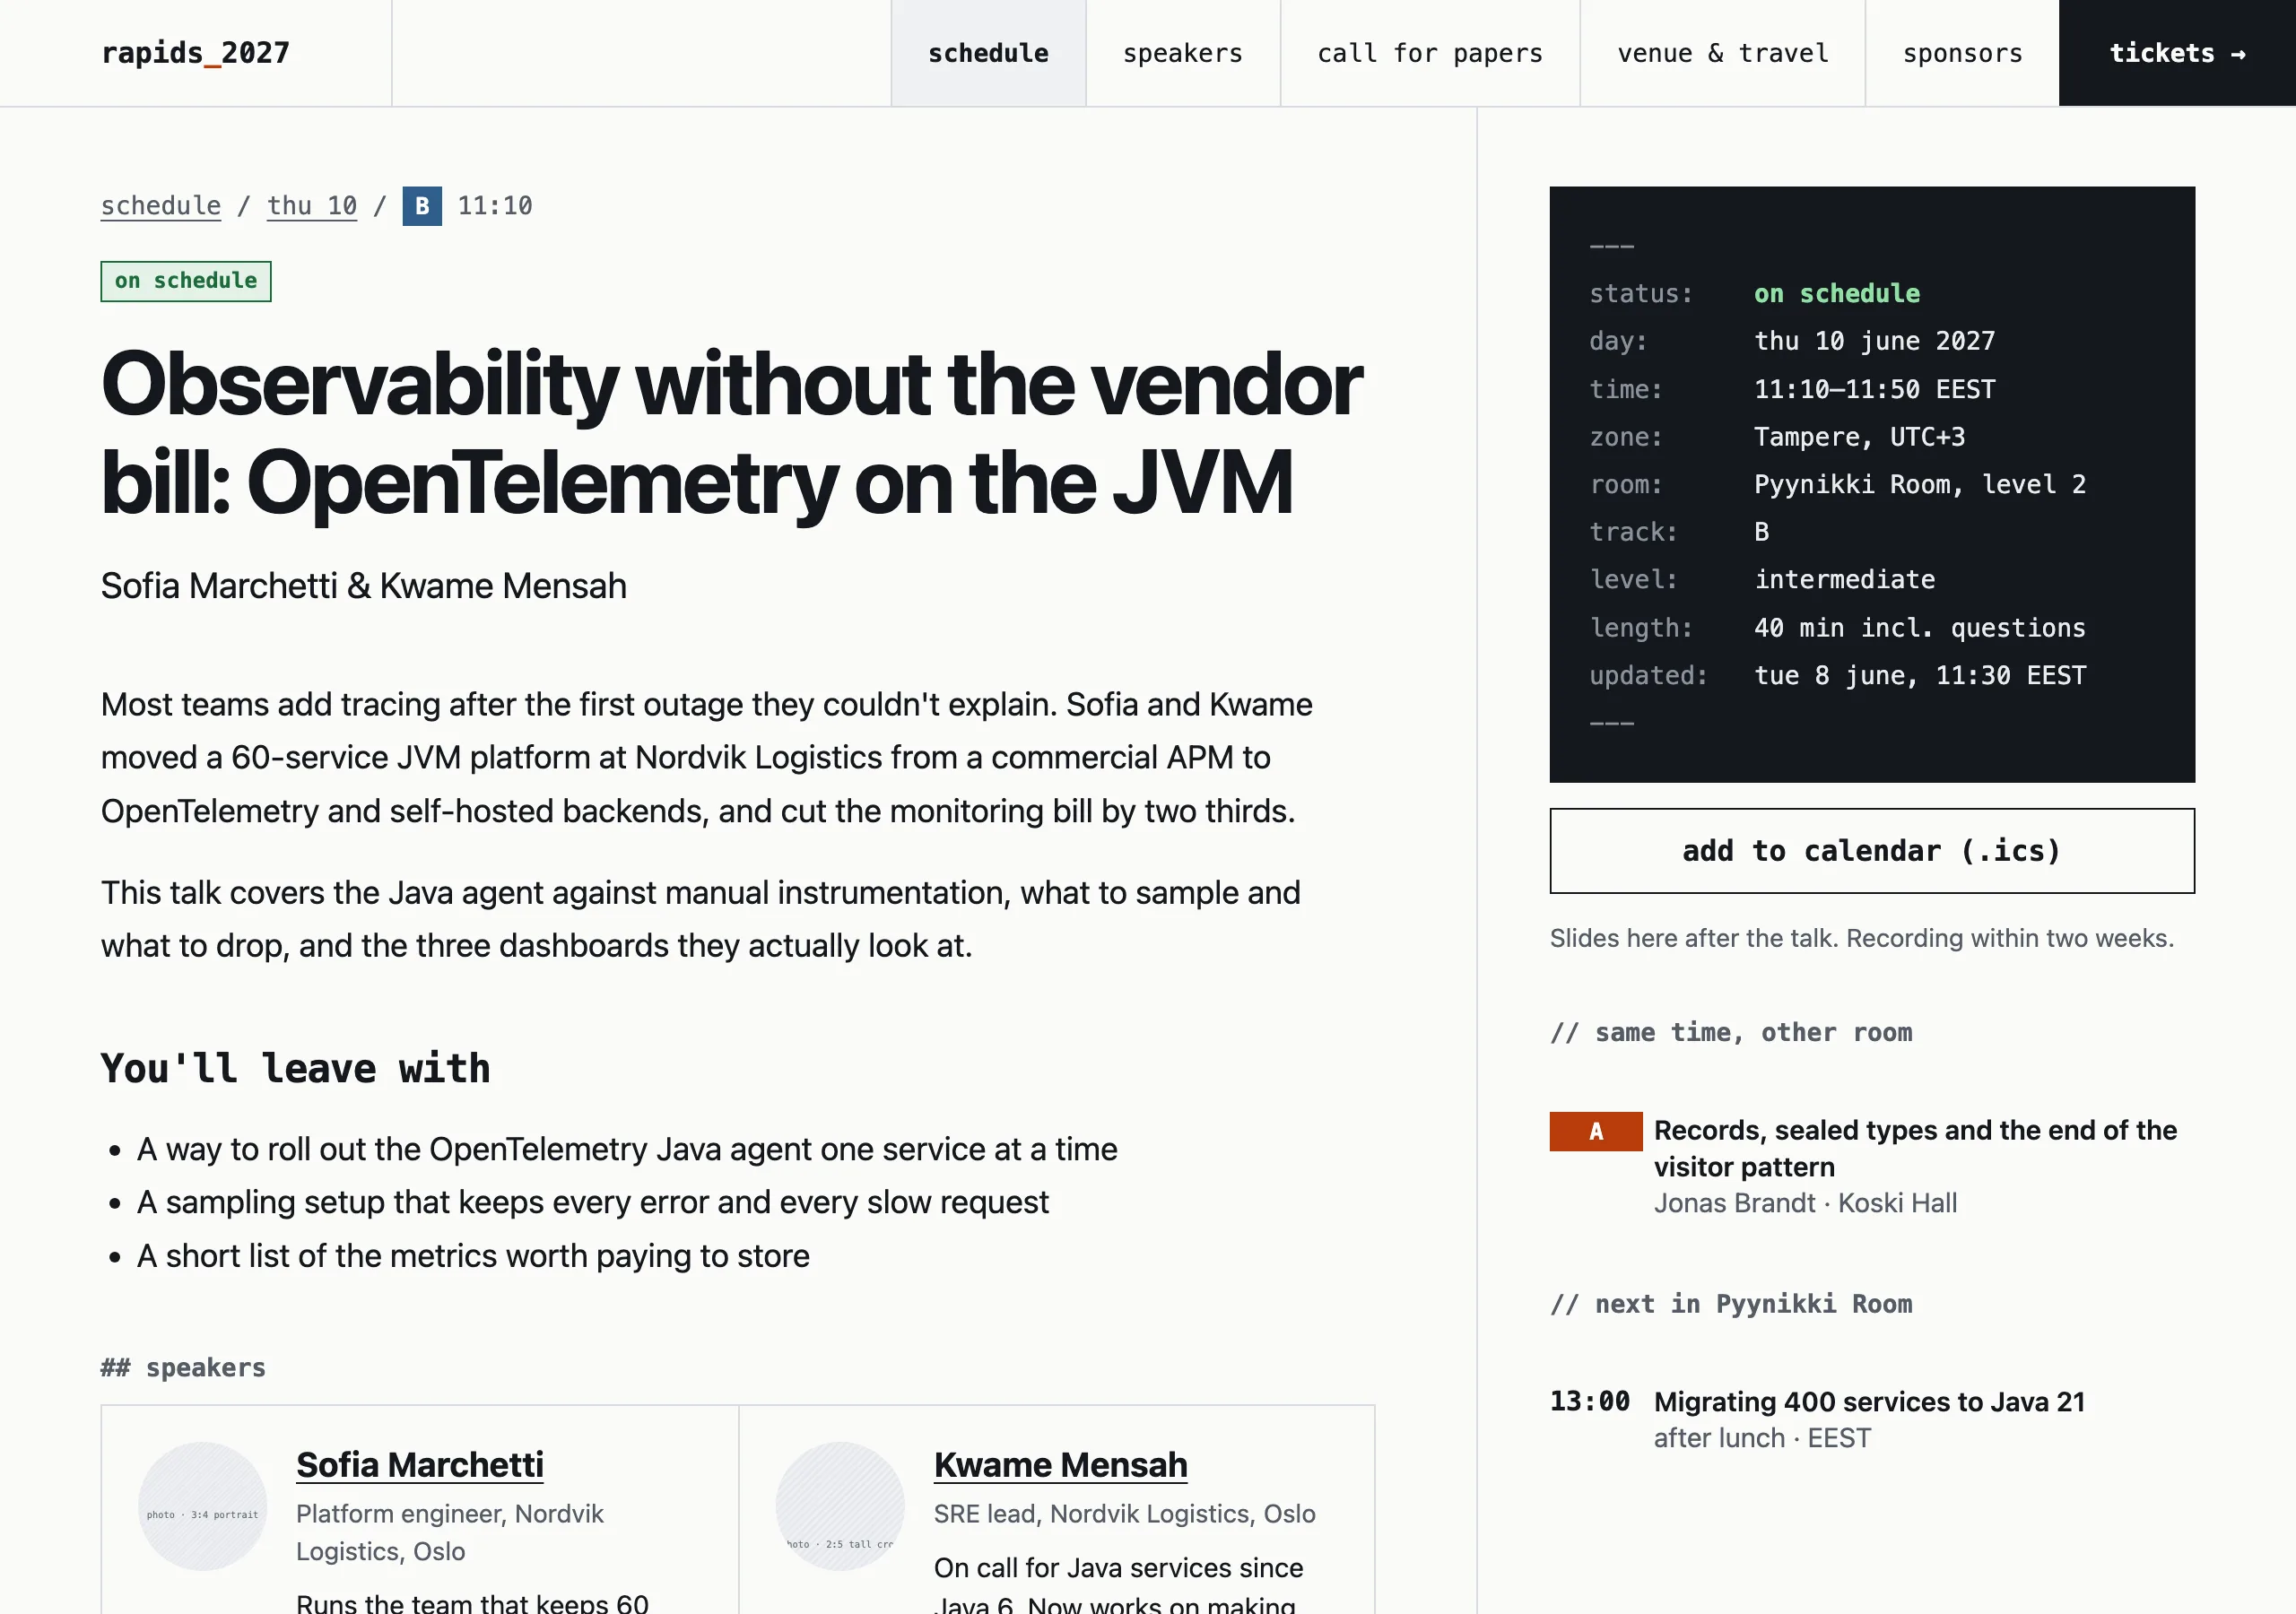Click the // same time, other room heading
Screen dimensions: 2296x1614
1731,1033
